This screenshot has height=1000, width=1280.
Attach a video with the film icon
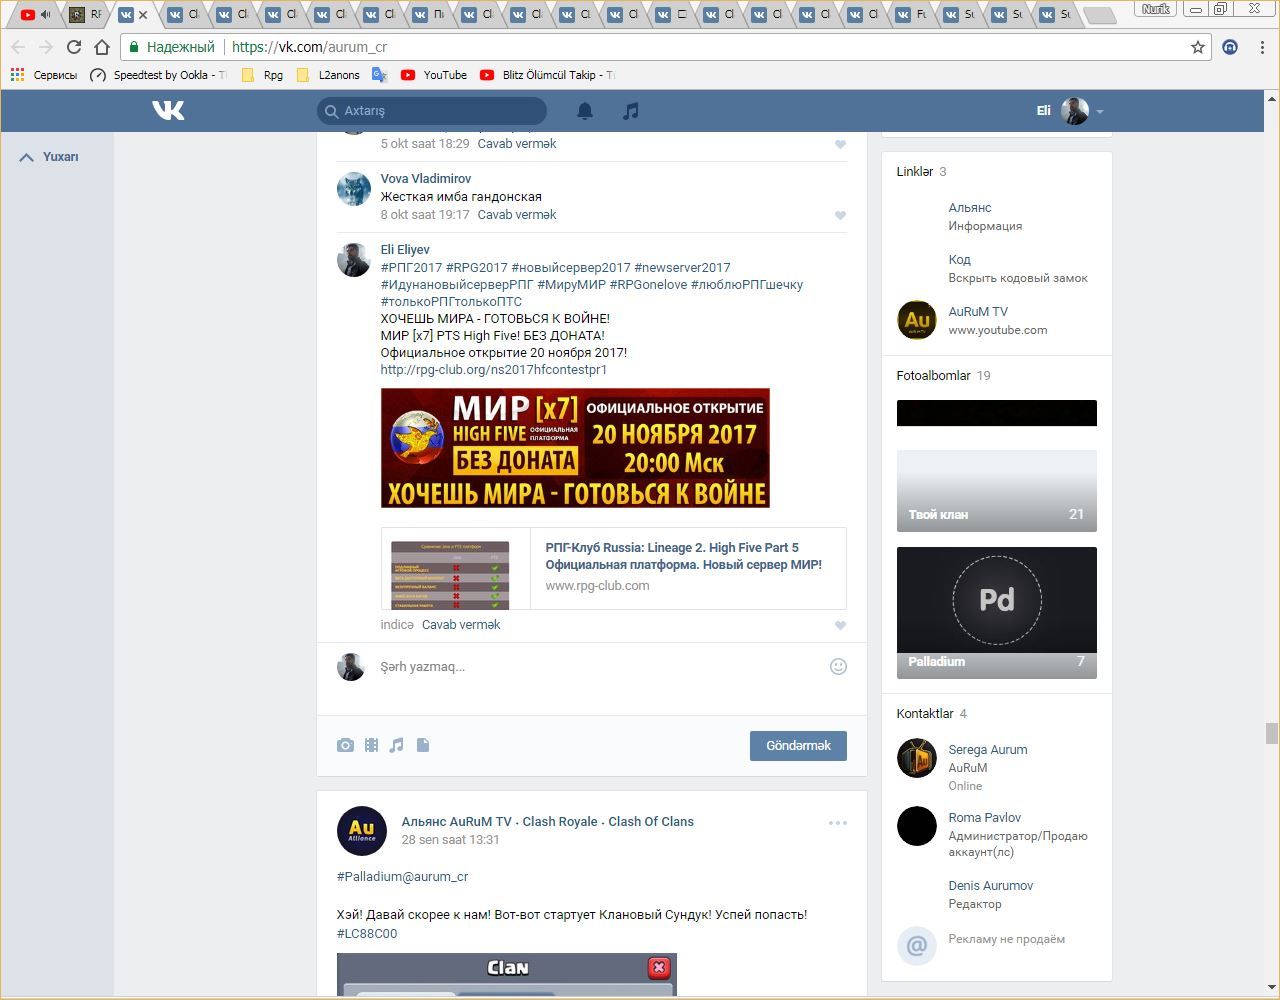[x=371, y=745]
